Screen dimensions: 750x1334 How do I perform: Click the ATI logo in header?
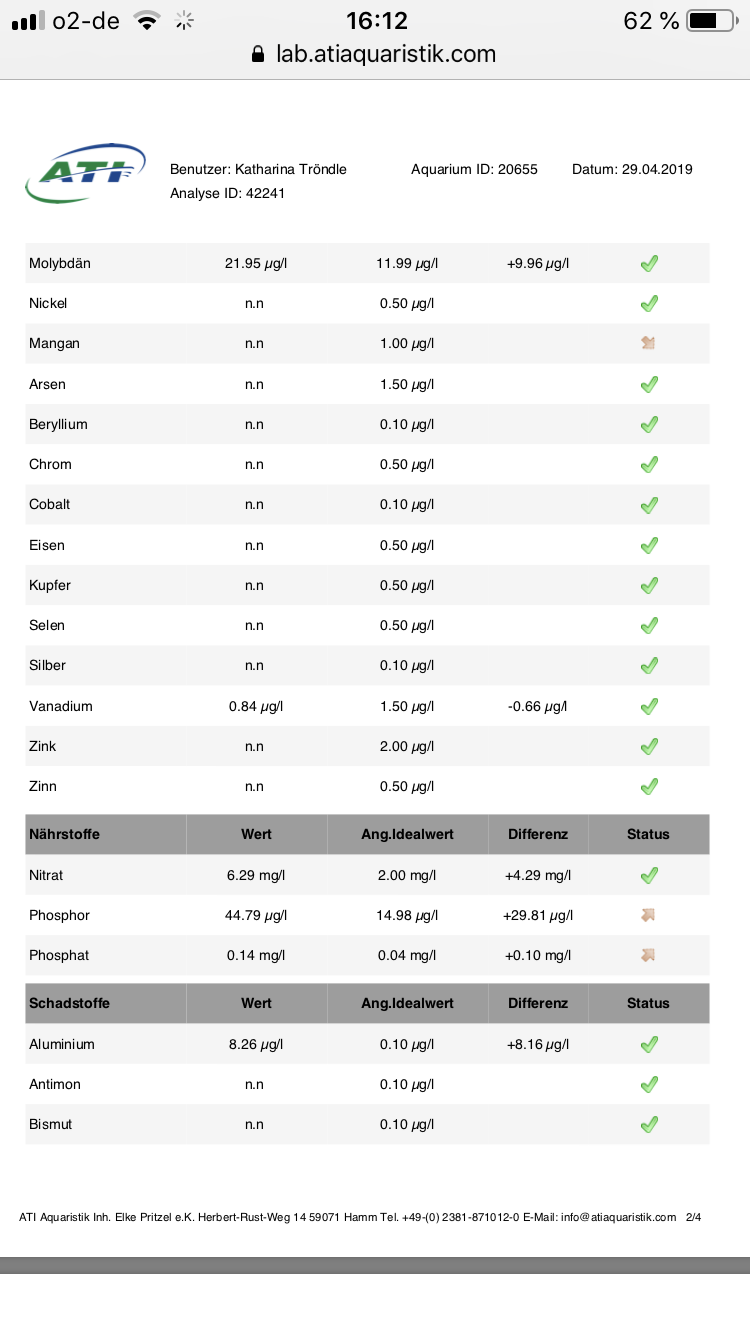click(85, 173)
